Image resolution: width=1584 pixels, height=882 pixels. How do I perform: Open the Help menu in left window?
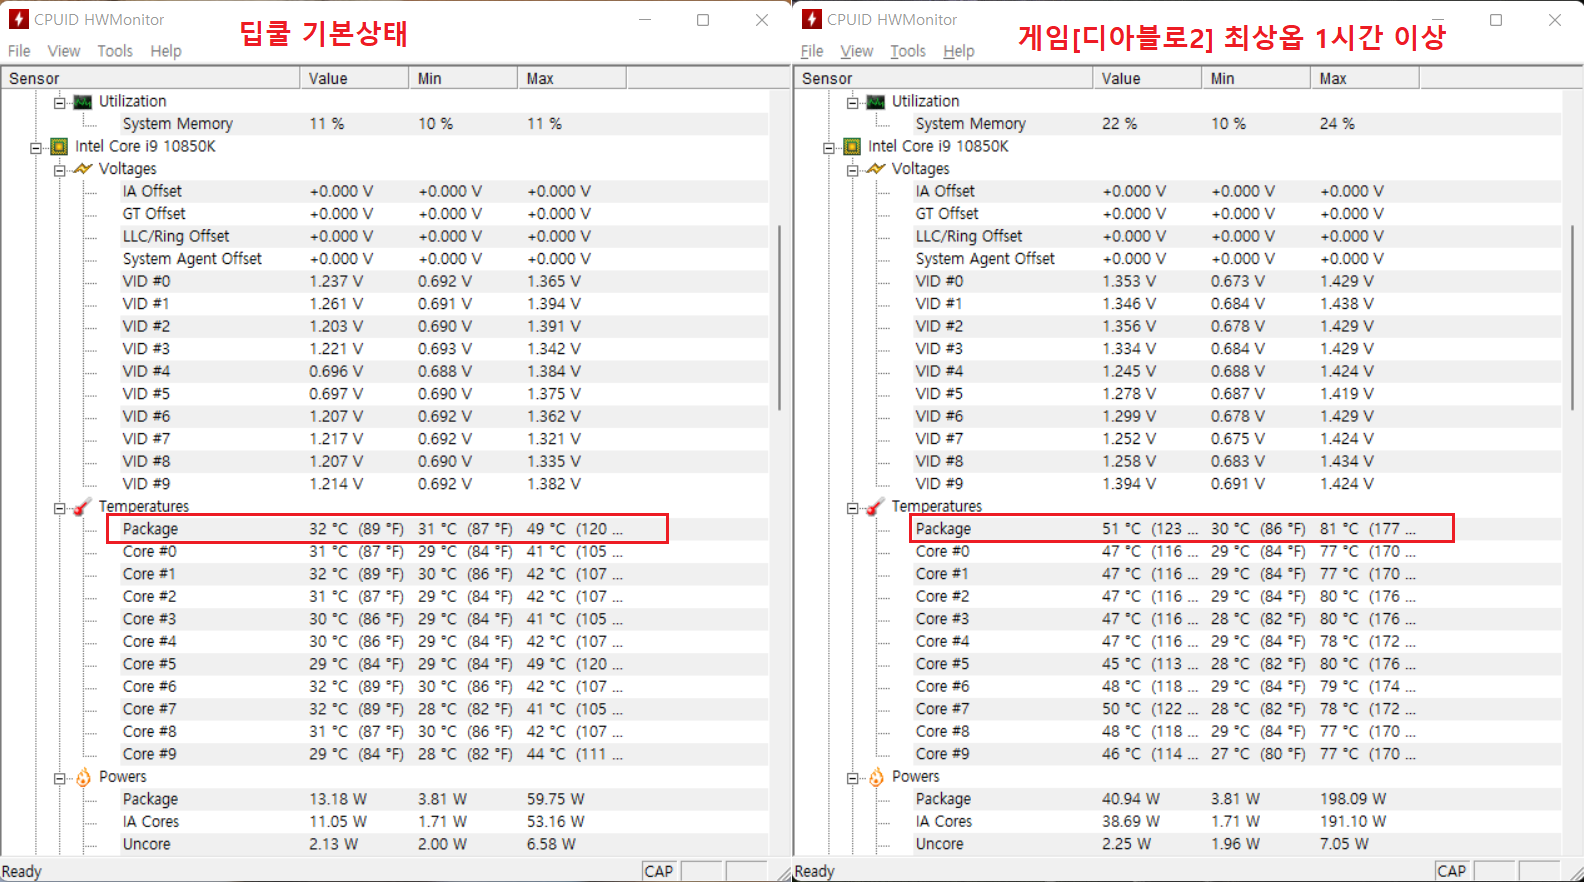[x=166, y=51]
